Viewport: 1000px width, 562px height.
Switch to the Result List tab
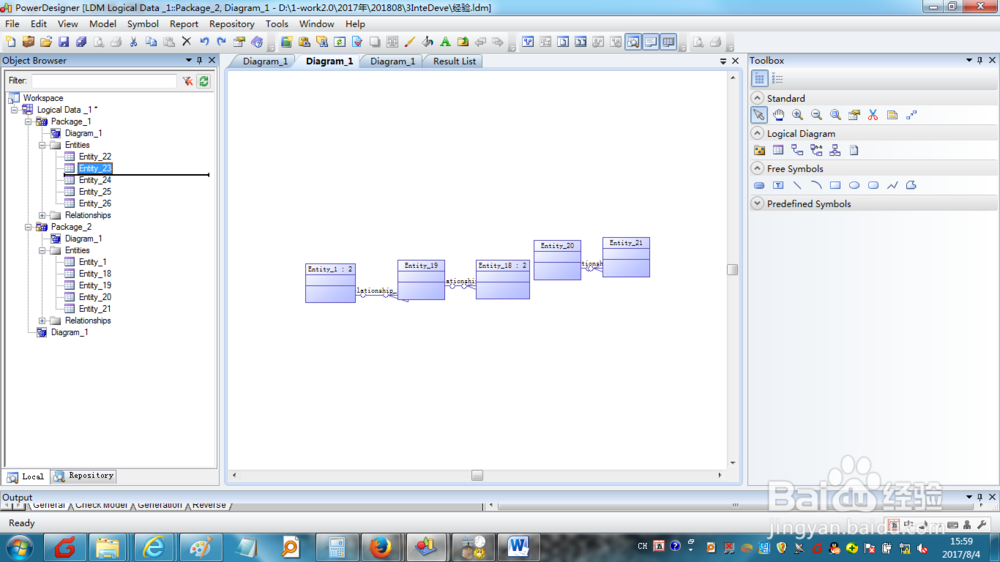click(454, 61)
